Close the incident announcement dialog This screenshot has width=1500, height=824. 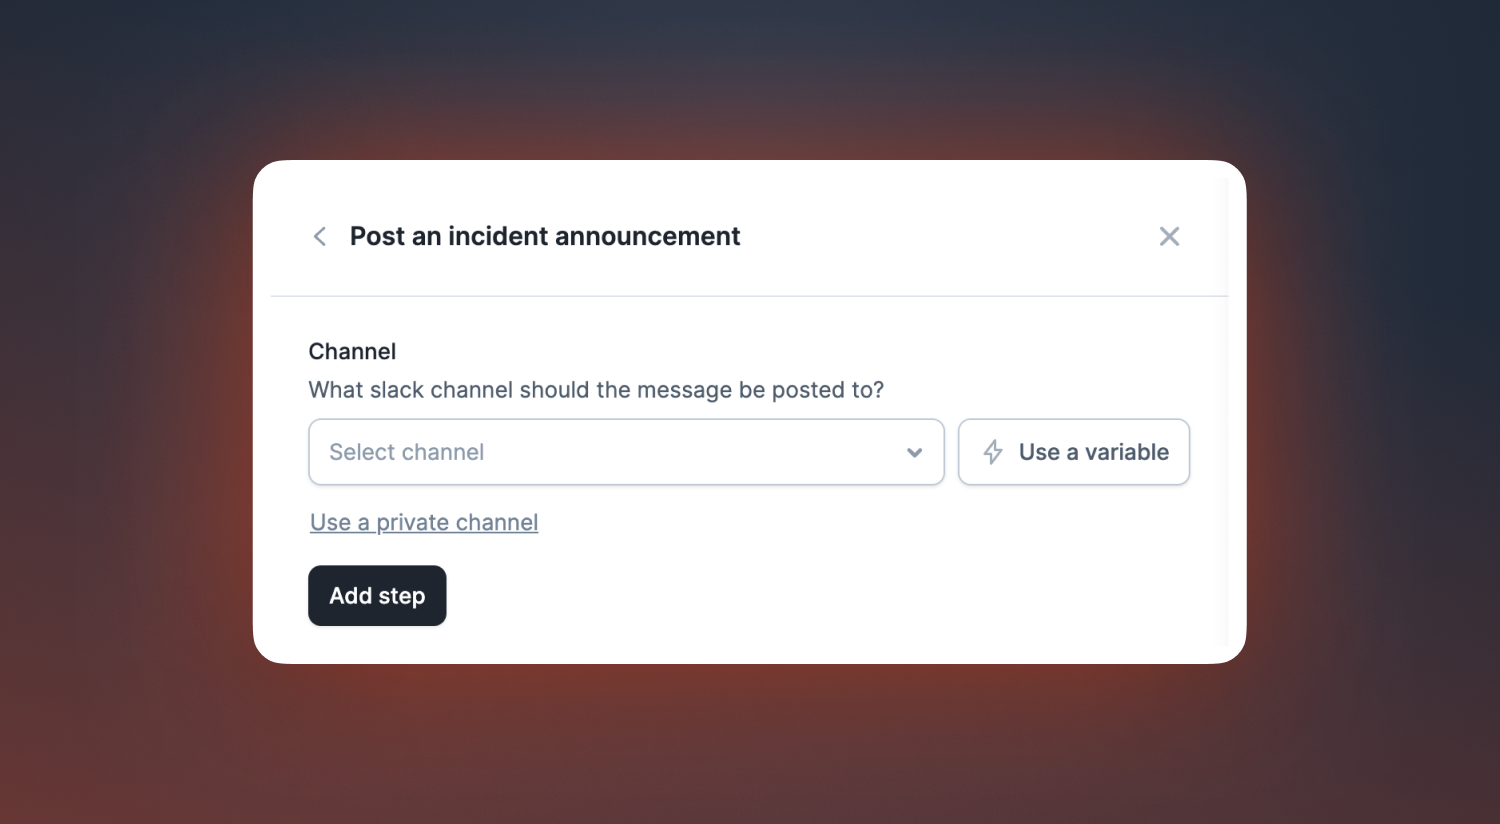pyautogui.click(x=1169, y=237)
